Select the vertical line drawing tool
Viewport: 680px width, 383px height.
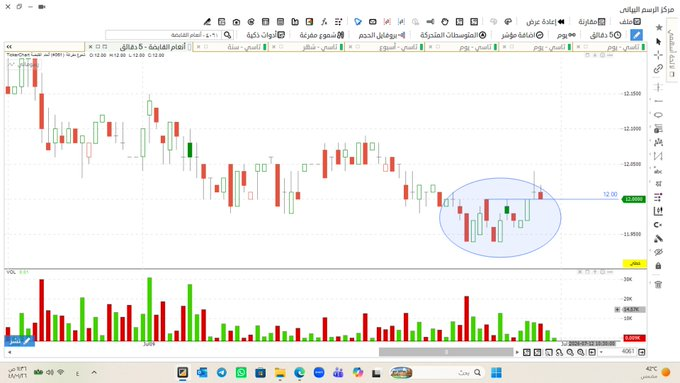pos(658,87)
